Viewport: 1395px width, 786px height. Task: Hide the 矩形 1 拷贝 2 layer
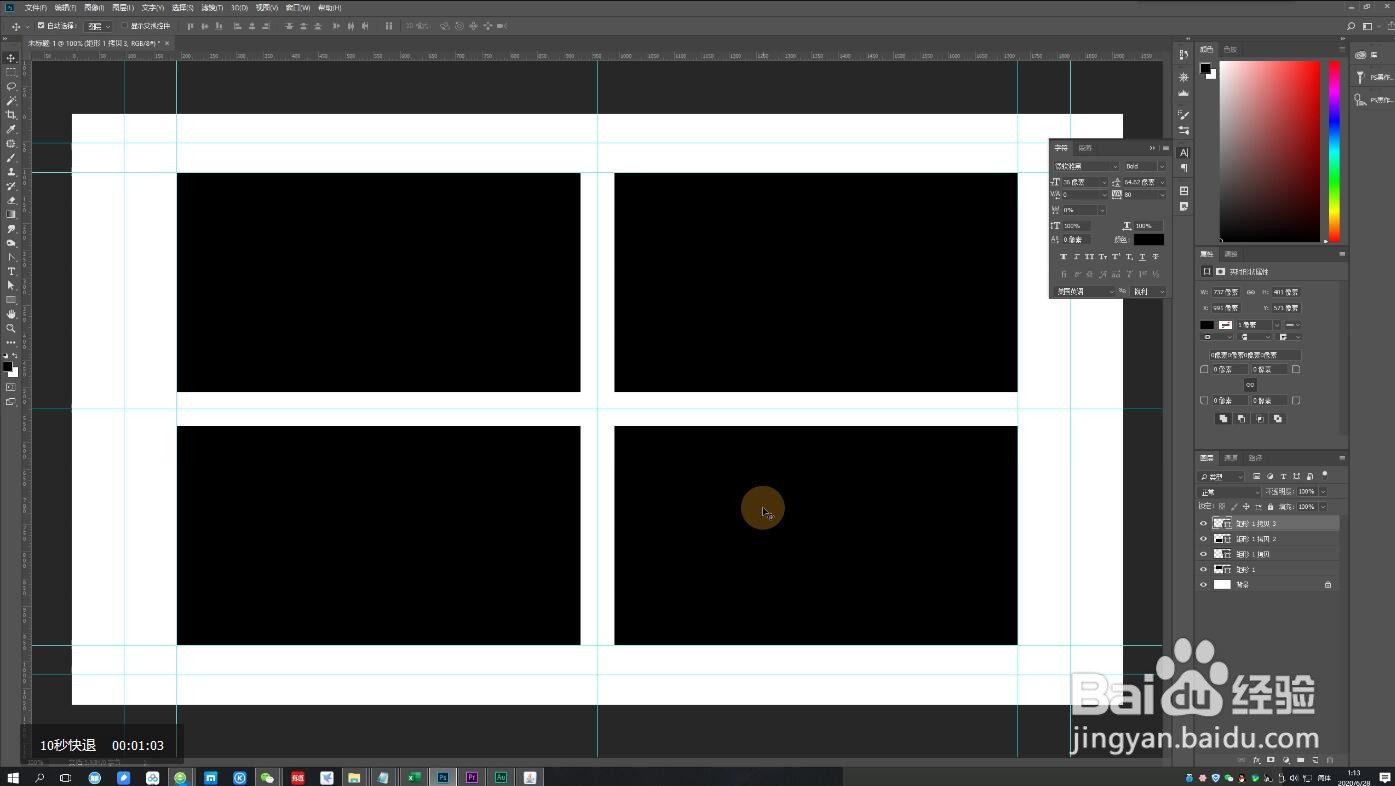point(1203,539)
